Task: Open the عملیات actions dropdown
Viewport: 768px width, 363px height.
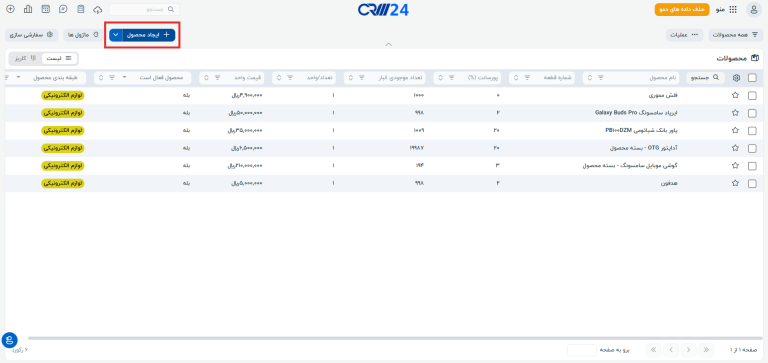Action: pyautogui.click(x=684, y=35)
